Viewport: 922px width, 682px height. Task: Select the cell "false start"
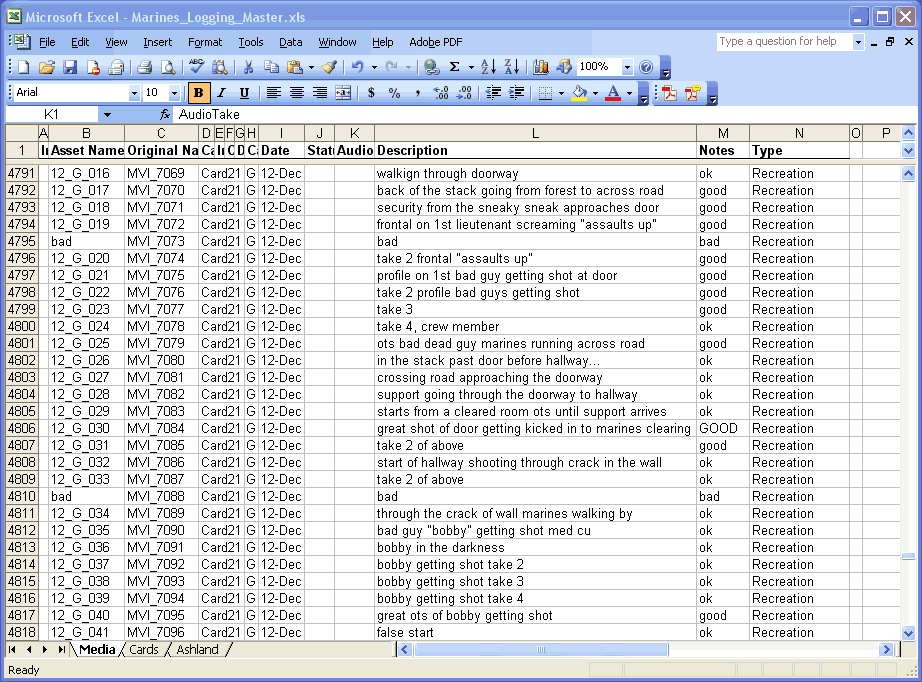(535, 633)
